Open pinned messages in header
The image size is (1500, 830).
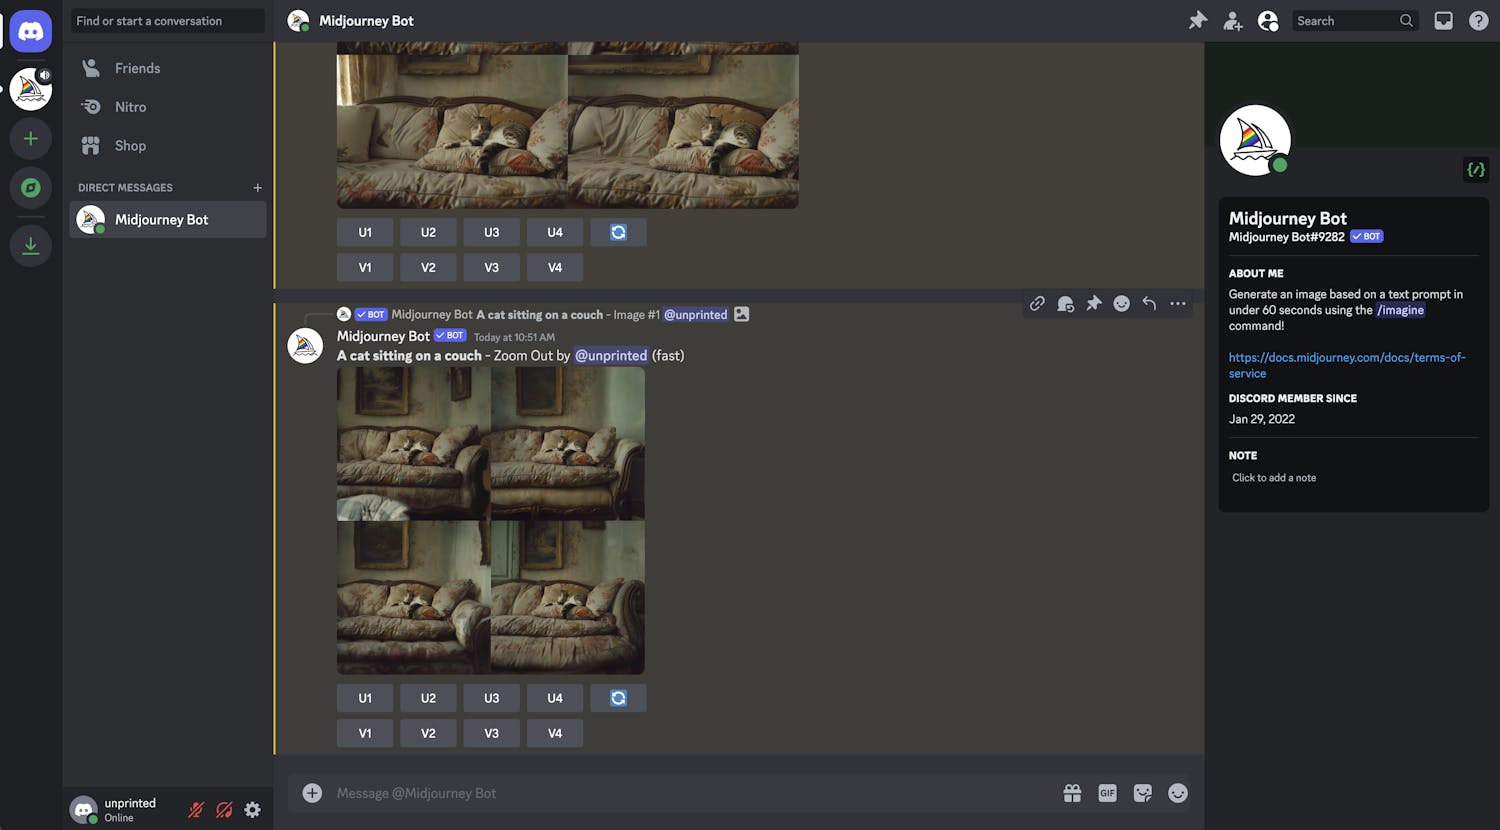coord(1197,20)
